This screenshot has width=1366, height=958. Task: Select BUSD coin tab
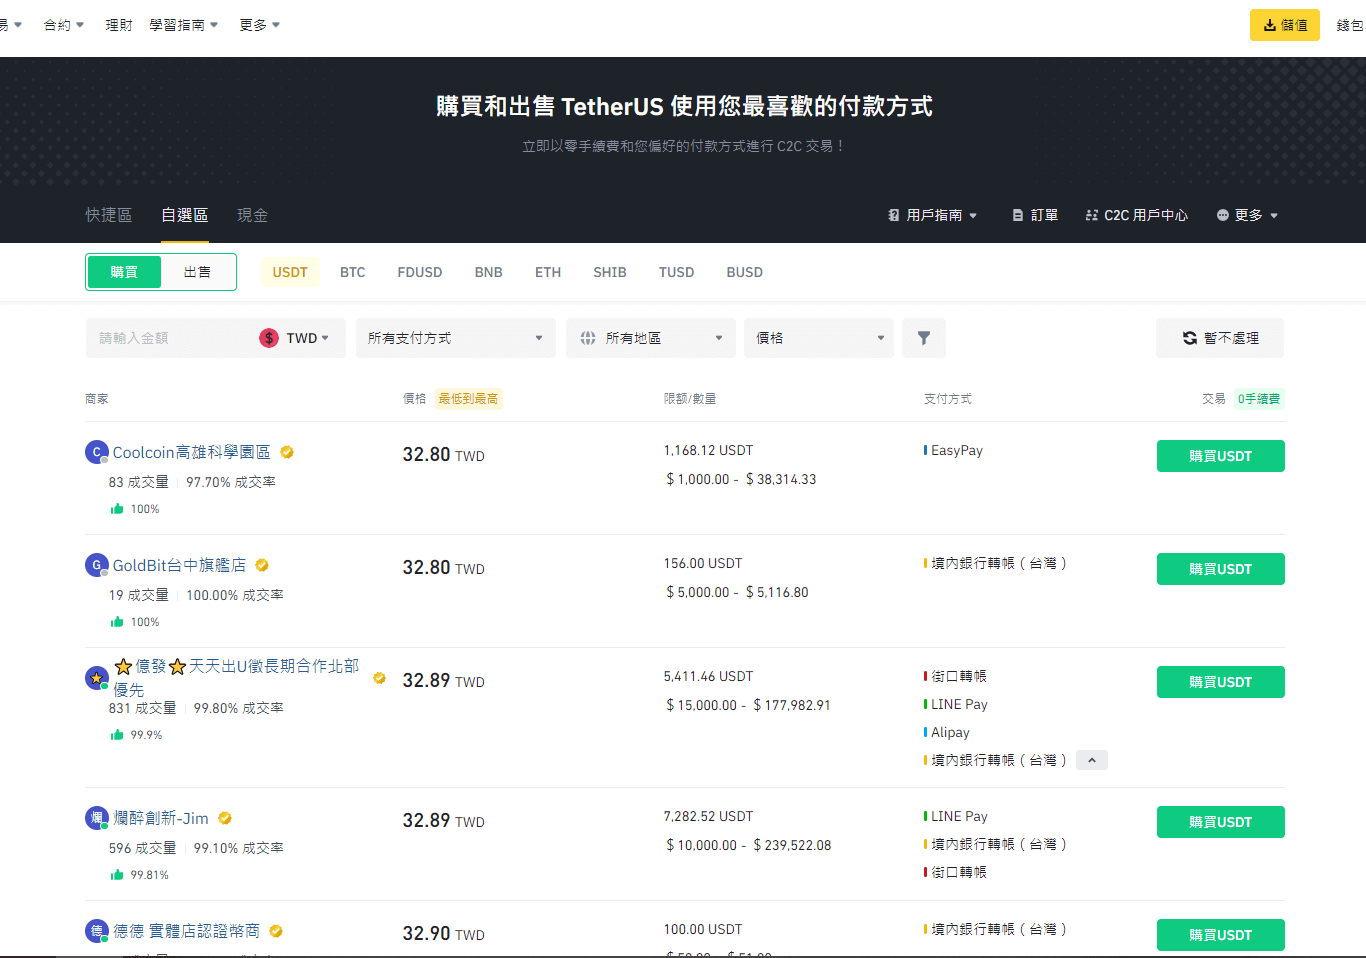(x=745, y=272)
